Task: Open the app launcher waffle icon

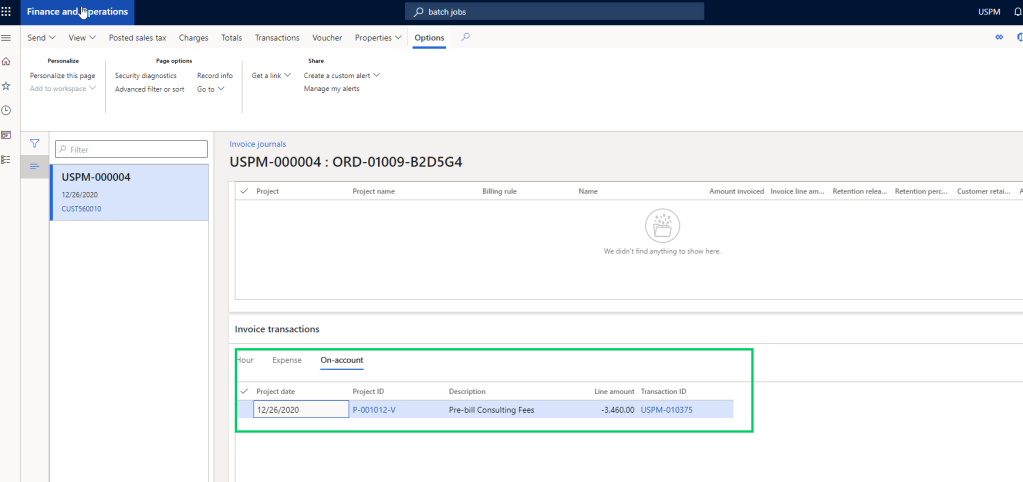Action: pyautogui.click(x=9, y=12)
